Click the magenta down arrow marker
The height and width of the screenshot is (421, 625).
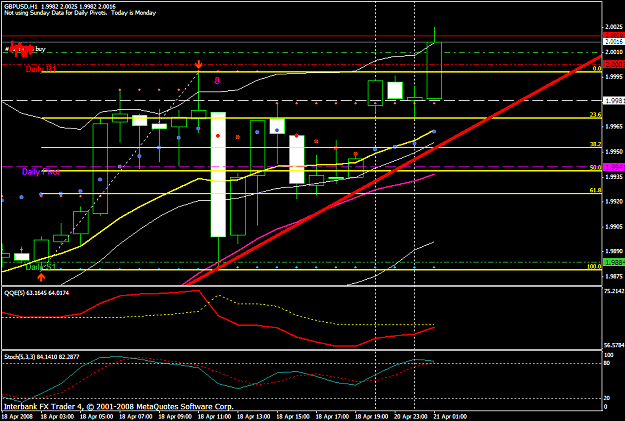[217, 81]
